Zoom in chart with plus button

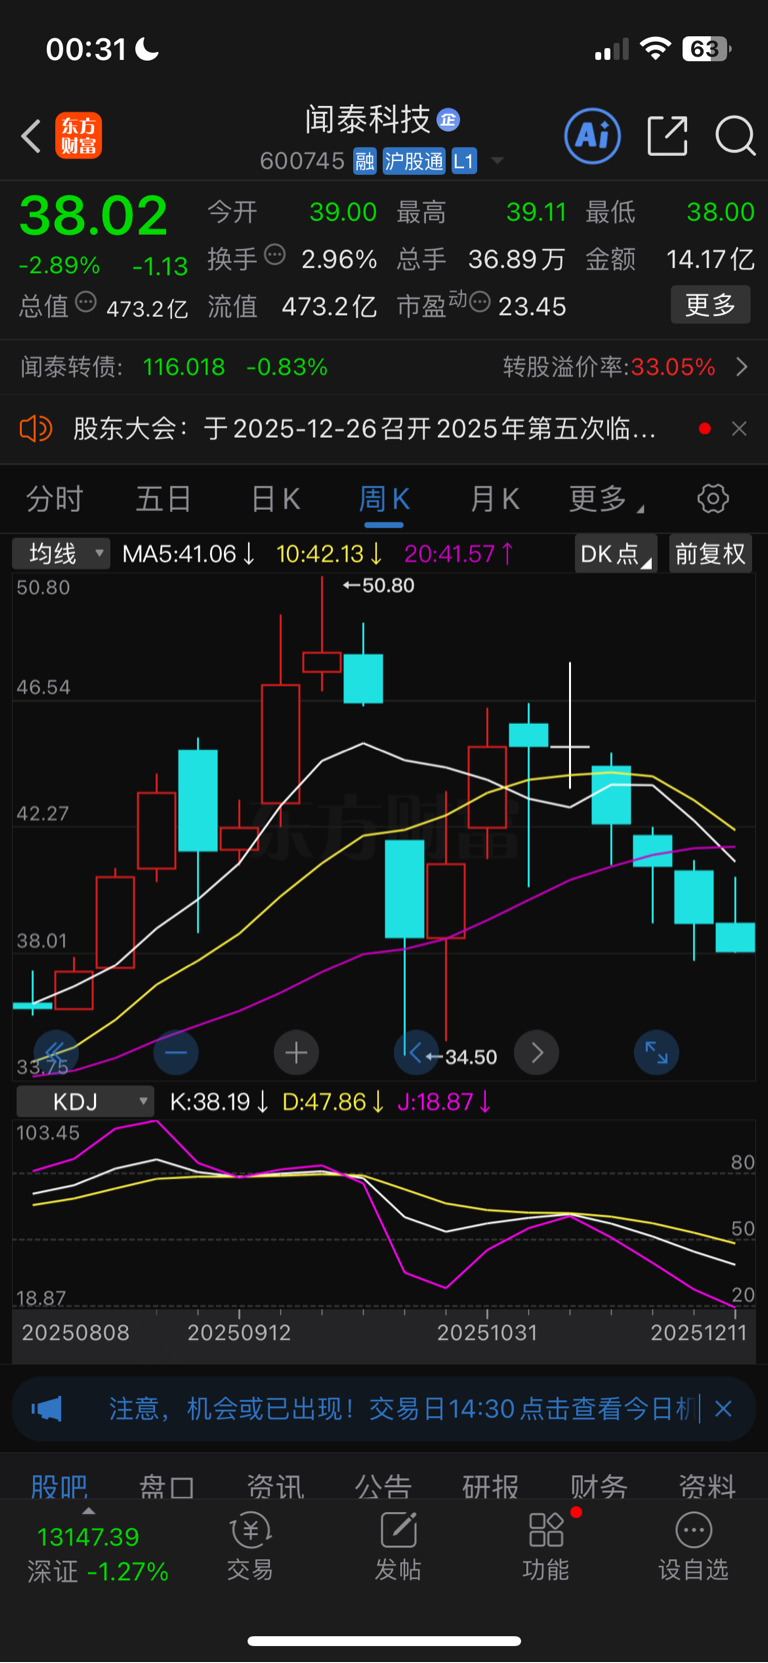[296, 1052]
